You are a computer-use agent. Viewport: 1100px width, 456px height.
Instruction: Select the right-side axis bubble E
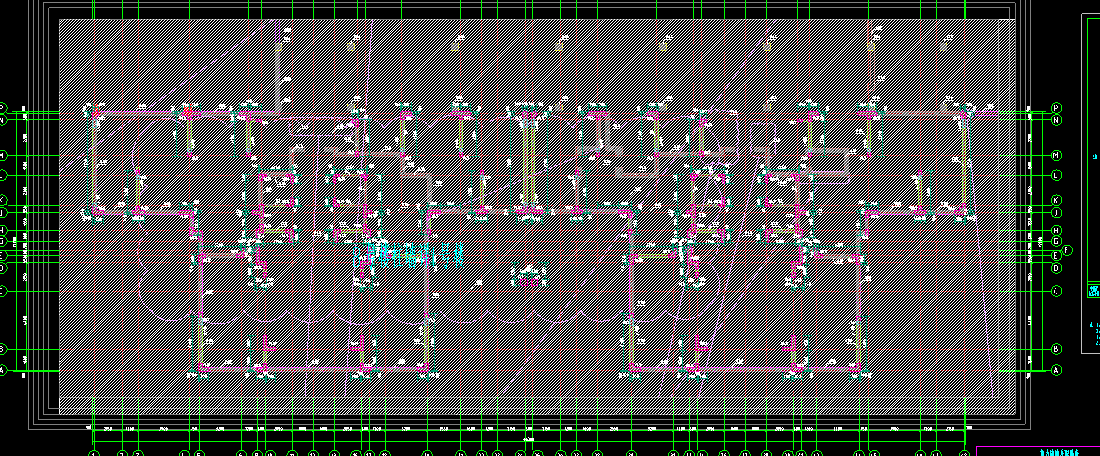(x=1057, y=255)
